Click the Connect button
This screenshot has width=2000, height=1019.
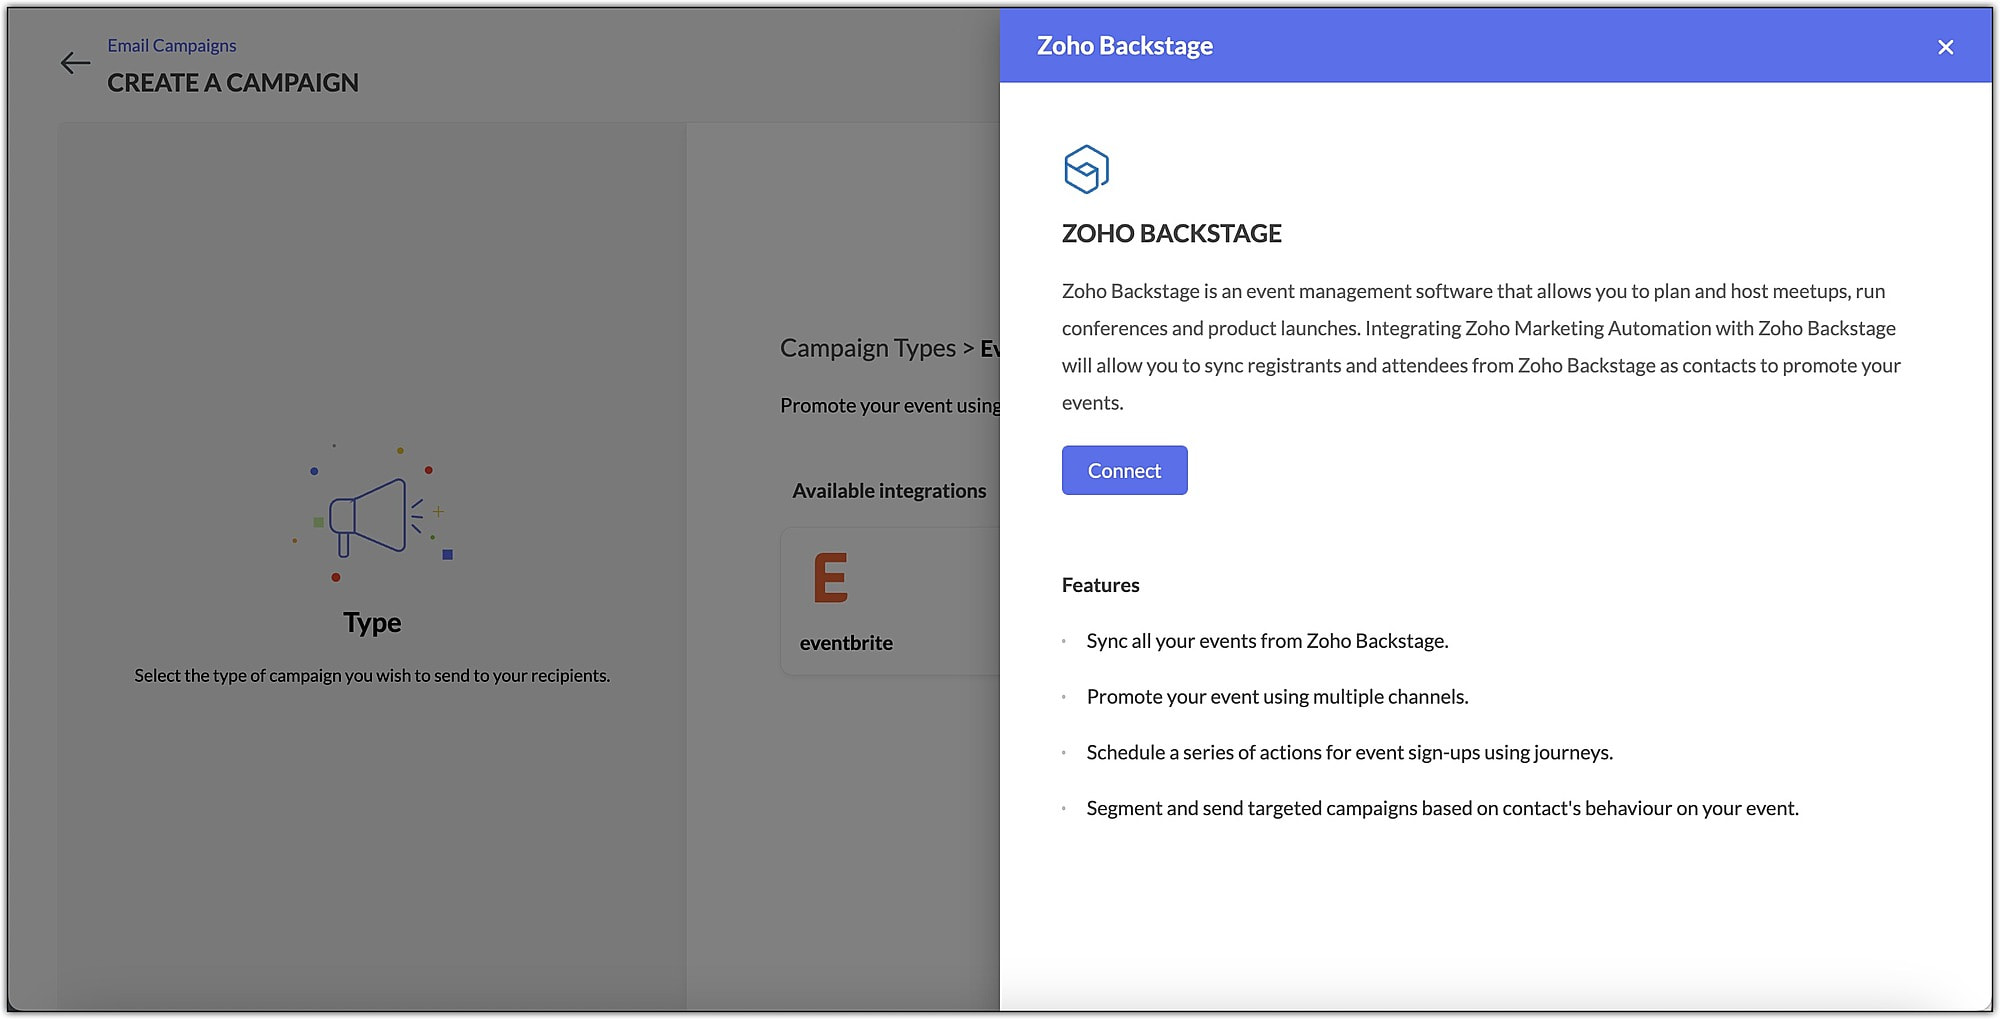tap(1124, 470)
